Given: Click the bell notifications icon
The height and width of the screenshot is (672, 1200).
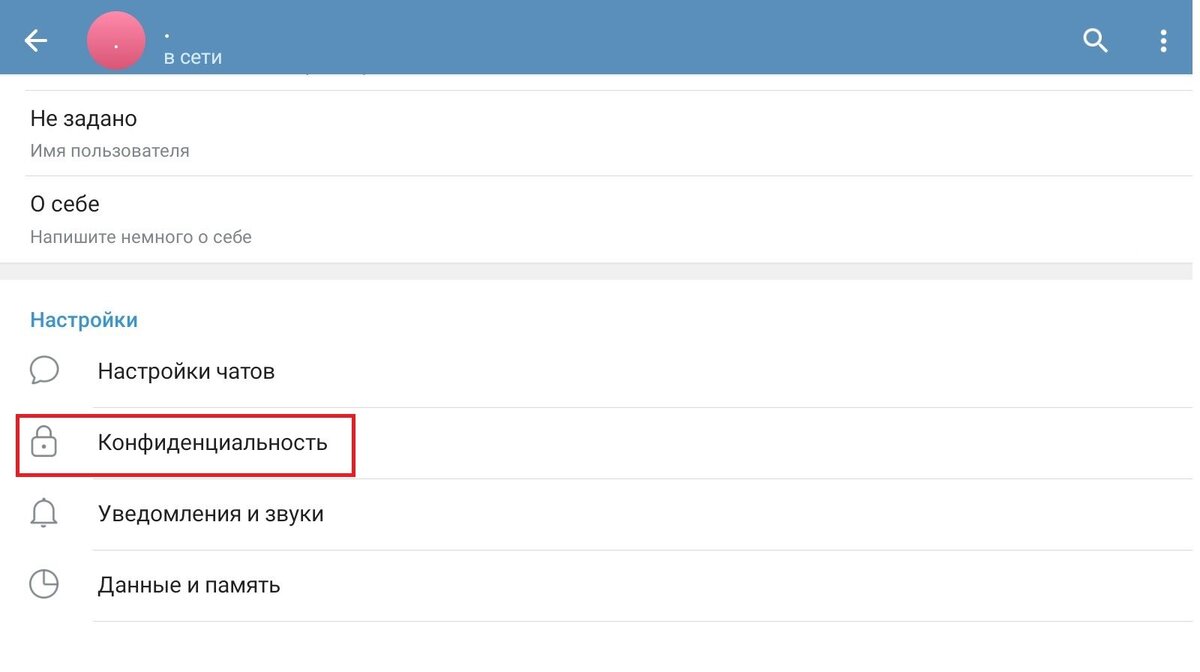Looking at the screenshot, I should point(44,514).
